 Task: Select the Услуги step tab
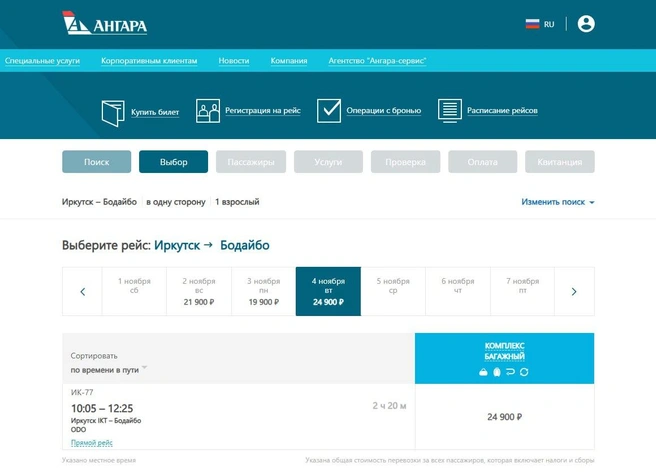pyautogui.click(x=328, y=162)
